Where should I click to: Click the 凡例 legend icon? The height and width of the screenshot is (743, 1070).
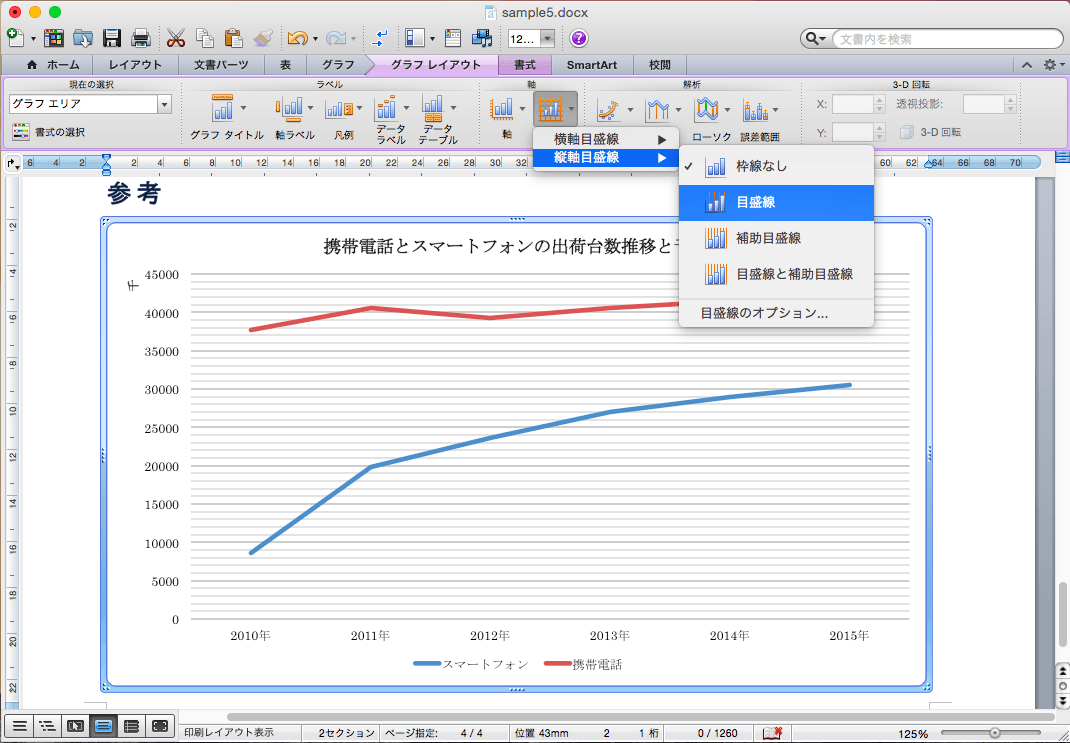click(339, 109)
